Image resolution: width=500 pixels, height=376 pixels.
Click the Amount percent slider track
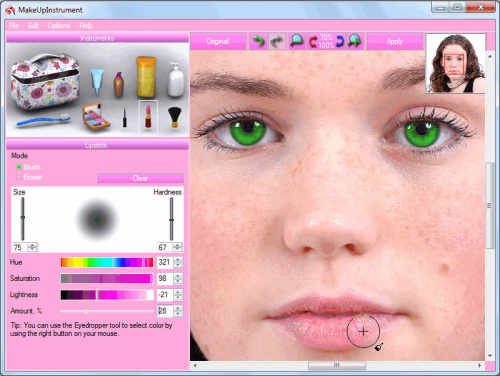coord(107,311)
